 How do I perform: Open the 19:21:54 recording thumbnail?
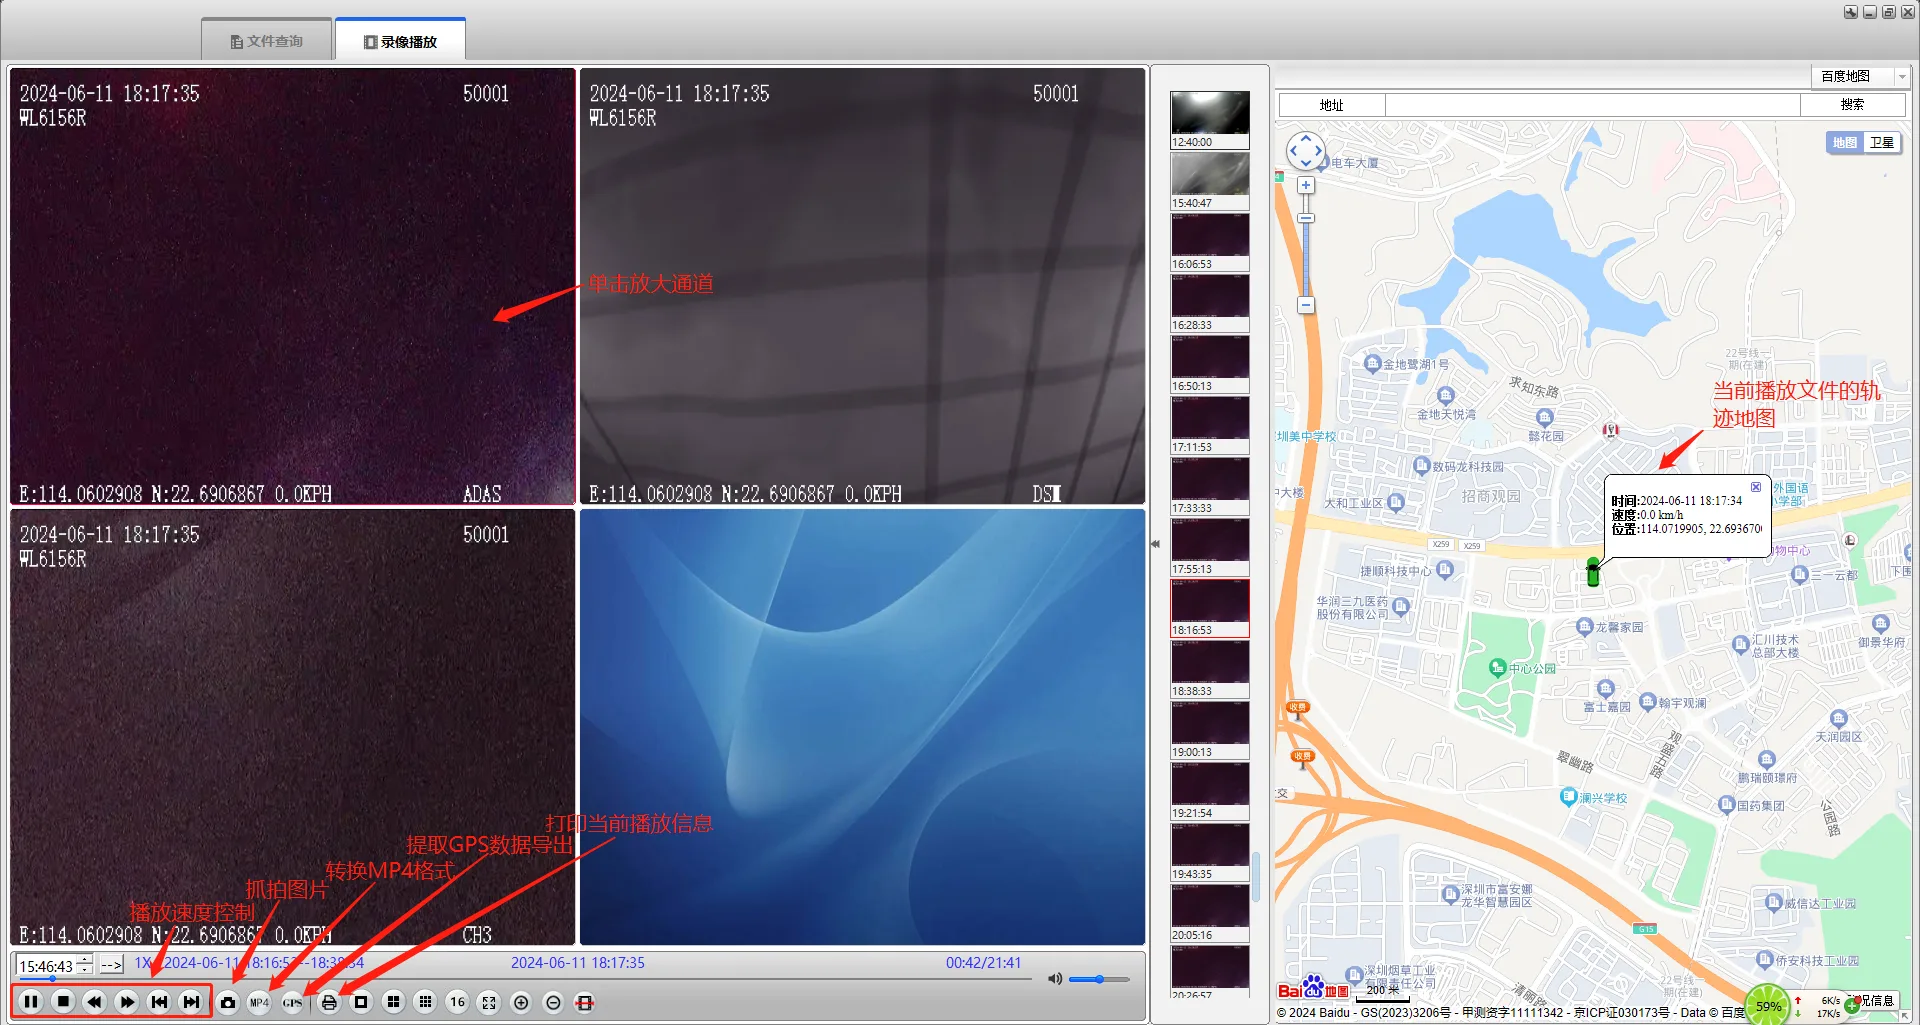coord(1210,791)
